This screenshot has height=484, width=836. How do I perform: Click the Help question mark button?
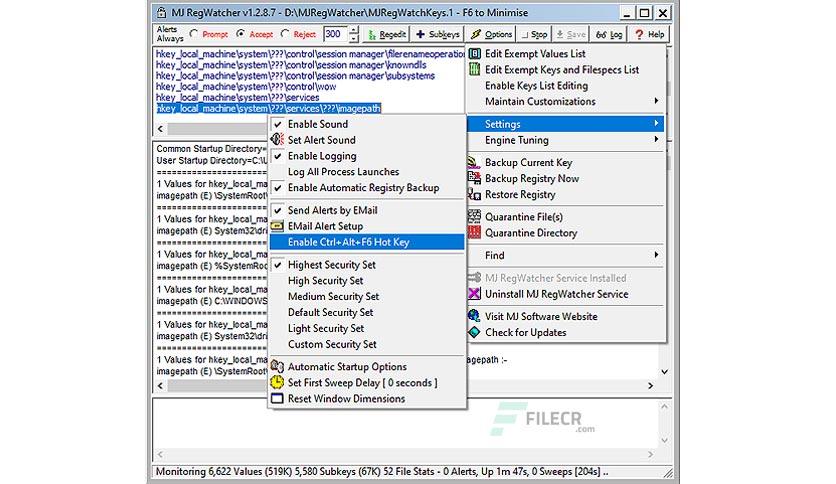(x=649, y=34)
